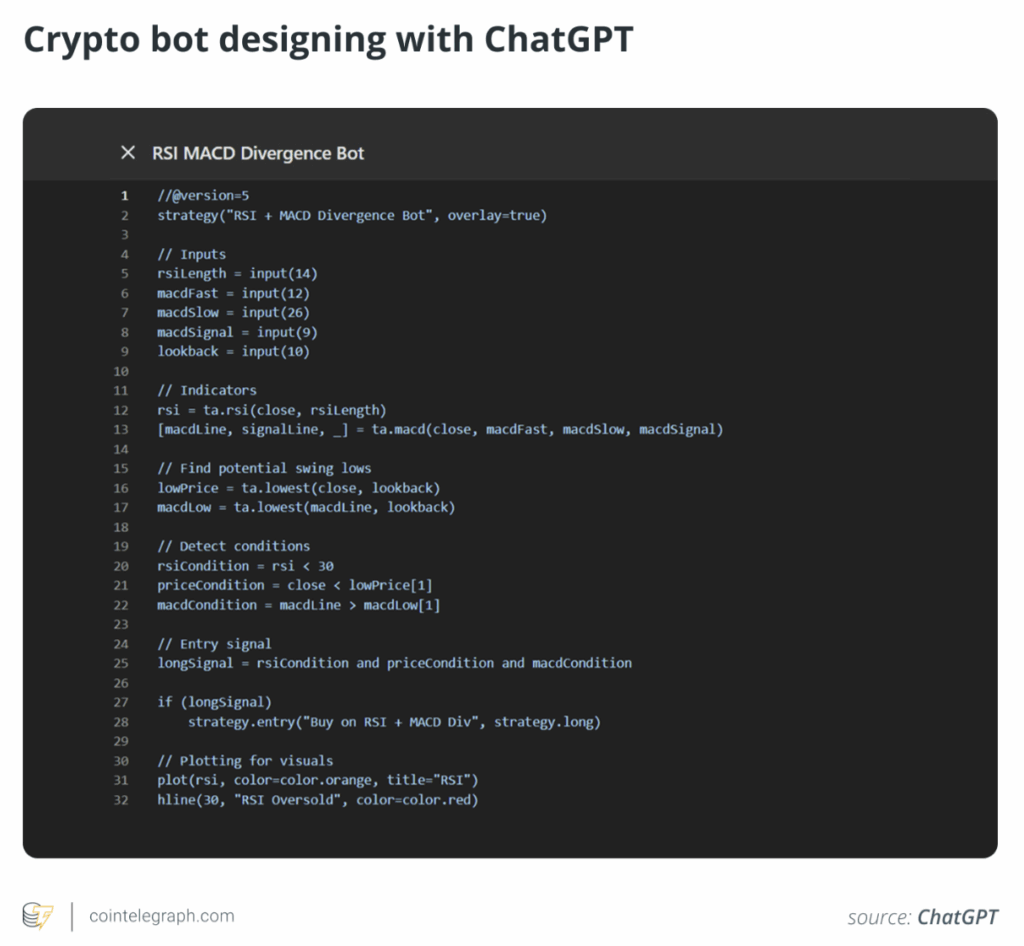Select the RSI MACD Divergence Bot title
The width and height of the screenshot is (1024, 946).
[x=258, y=153]
